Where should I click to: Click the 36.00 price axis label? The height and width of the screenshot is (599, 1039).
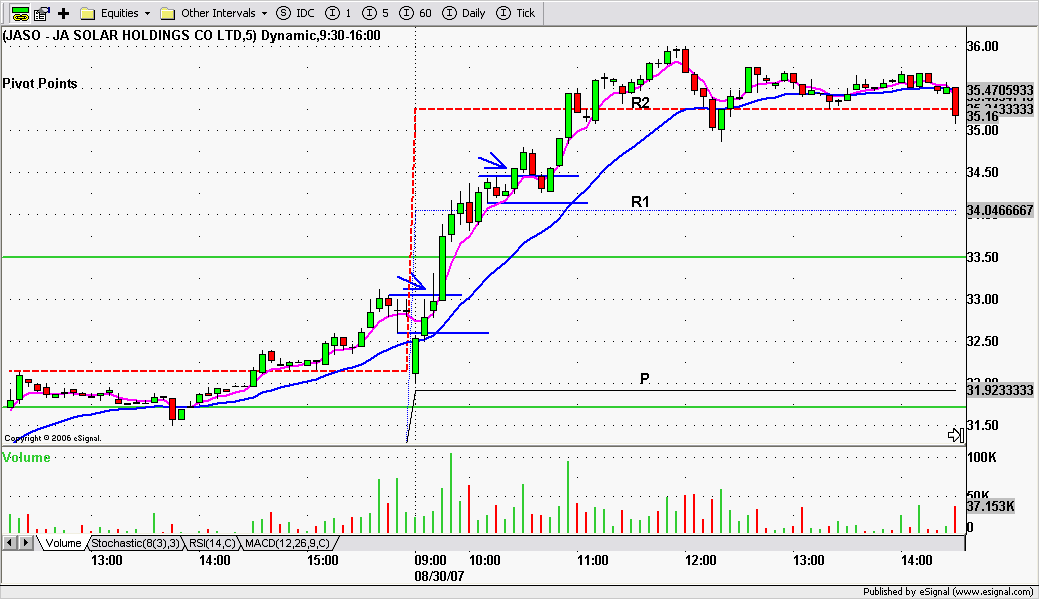click(983, 46)
